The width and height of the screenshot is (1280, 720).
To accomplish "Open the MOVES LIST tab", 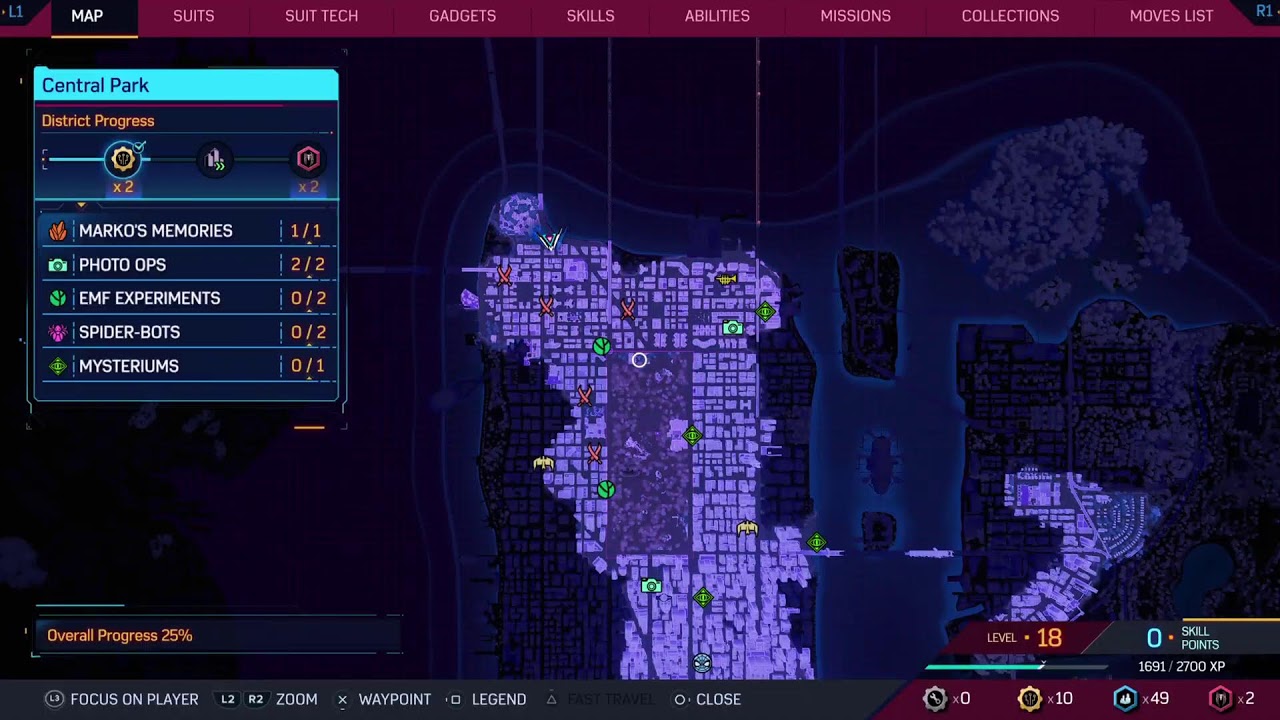I will tap(1171, 16).
